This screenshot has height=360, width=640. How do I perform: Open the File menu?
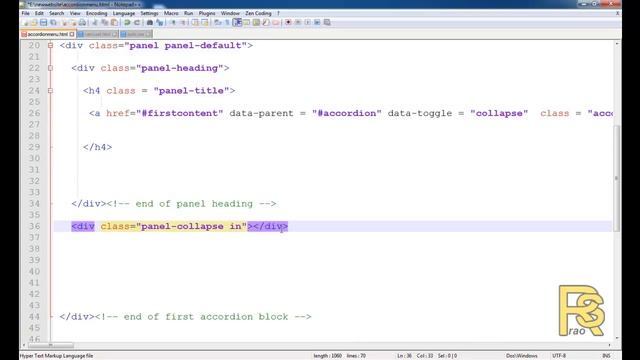25,13
